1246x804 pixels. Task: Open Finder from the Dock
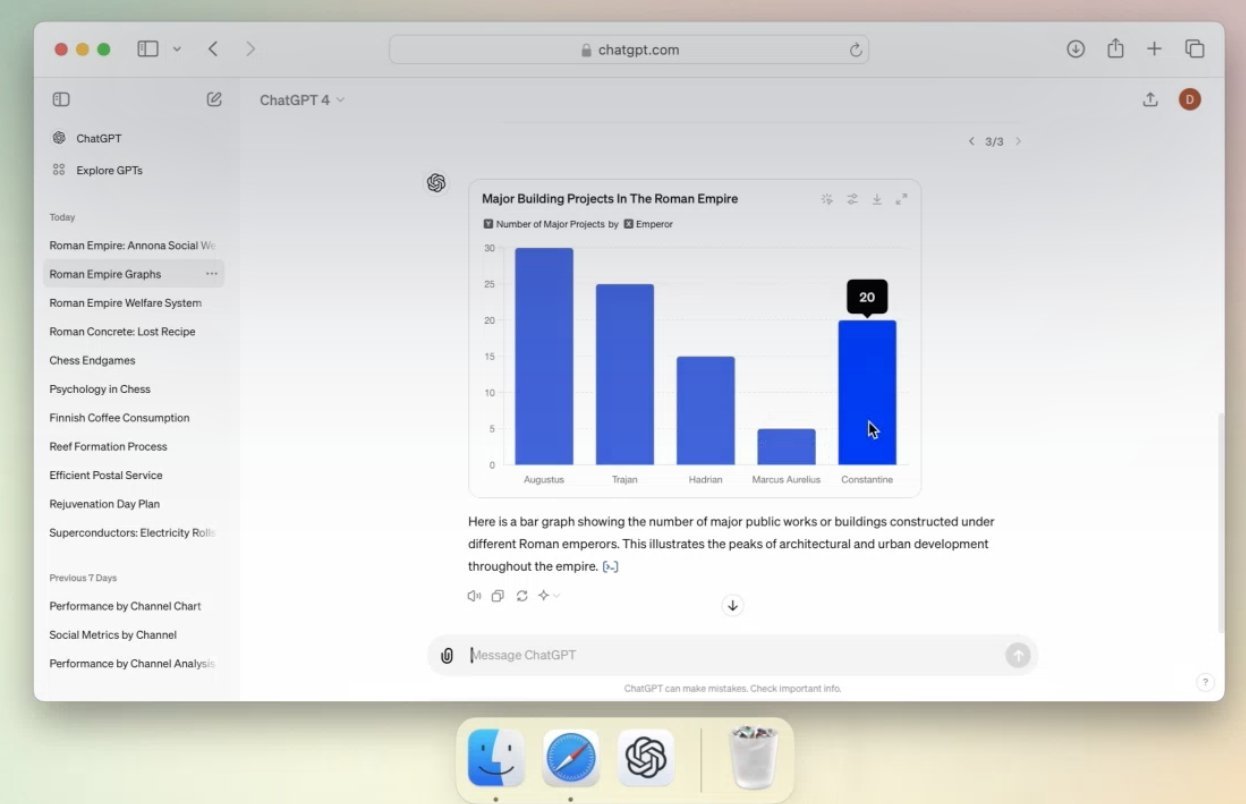point(496,757)
